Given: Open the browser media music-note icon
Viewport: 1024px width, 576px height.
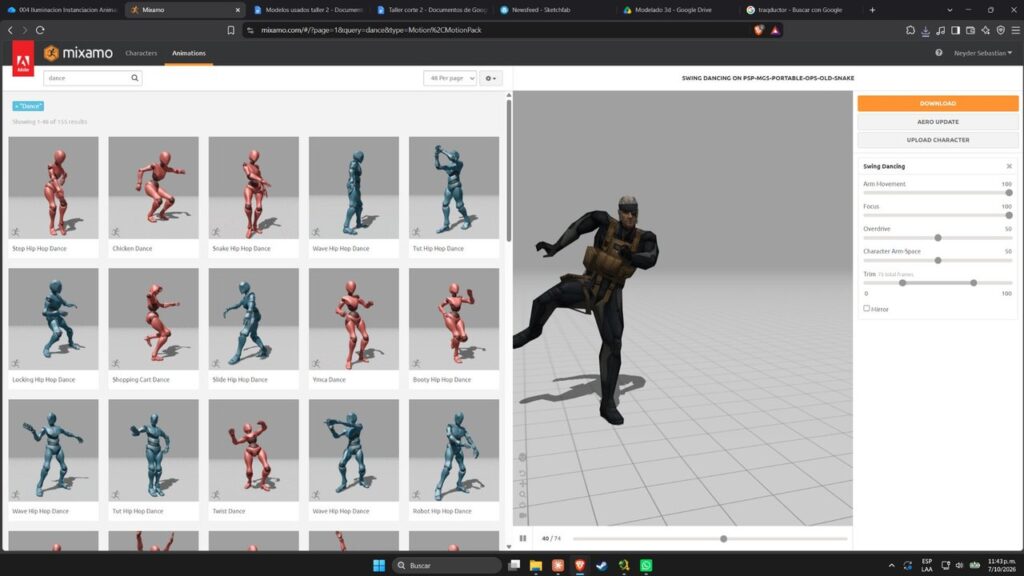Looking at the screenshot, I should point(940,30).
